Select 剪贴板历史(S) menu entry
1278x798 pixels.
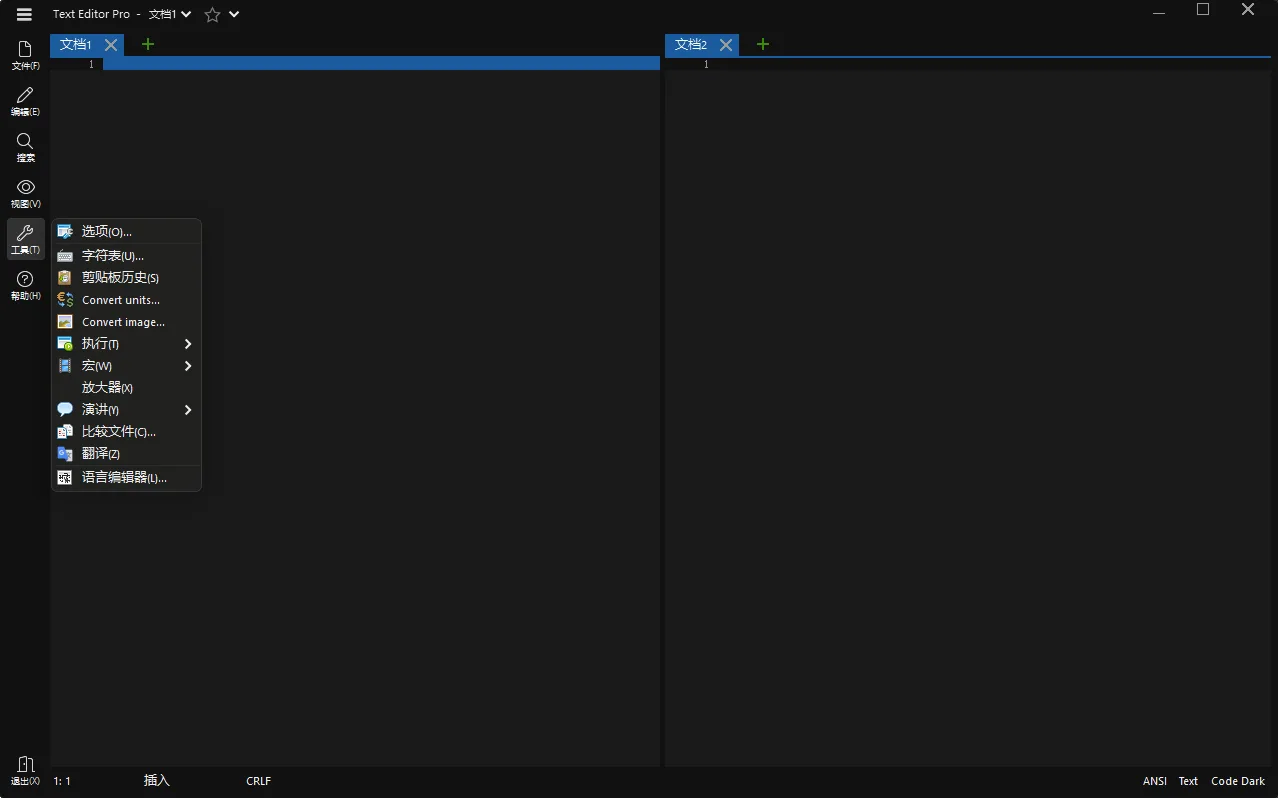tap(127, 278)
